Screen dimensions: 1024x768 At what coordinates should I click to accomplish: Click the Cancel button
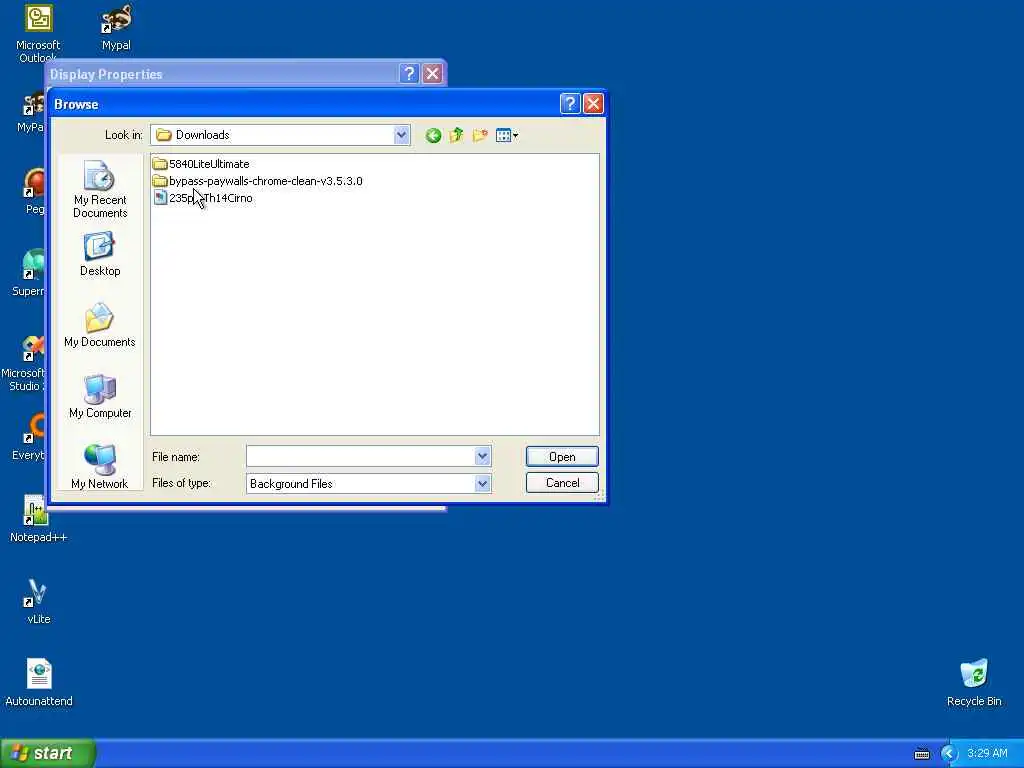click(x=562, y=483)
